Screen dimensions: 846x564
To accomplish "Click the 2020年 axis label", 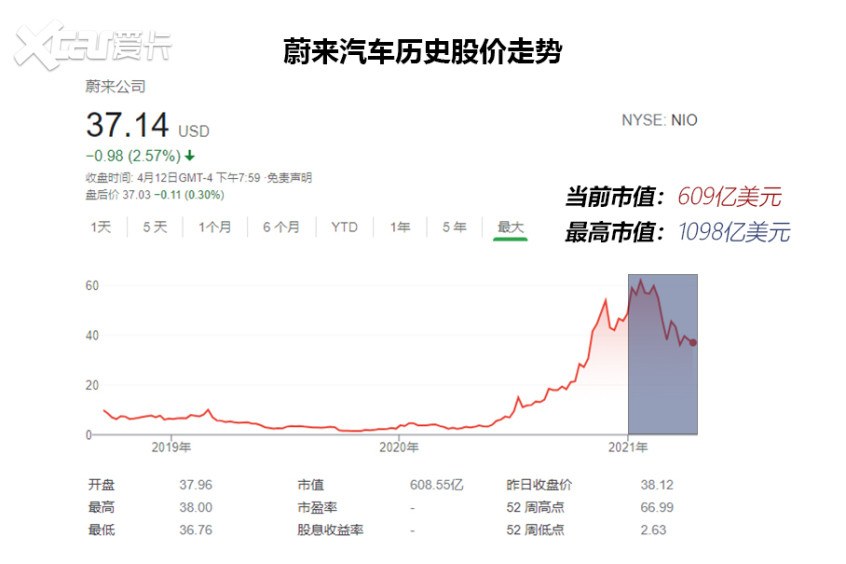I will 399,447.
